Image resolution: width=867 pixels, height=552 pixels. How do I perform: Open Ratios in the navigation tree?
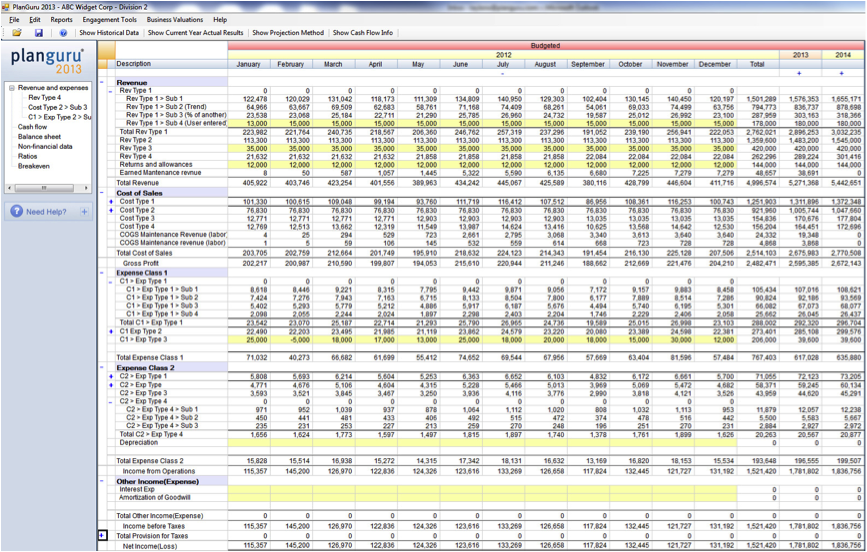click(28, 157)
